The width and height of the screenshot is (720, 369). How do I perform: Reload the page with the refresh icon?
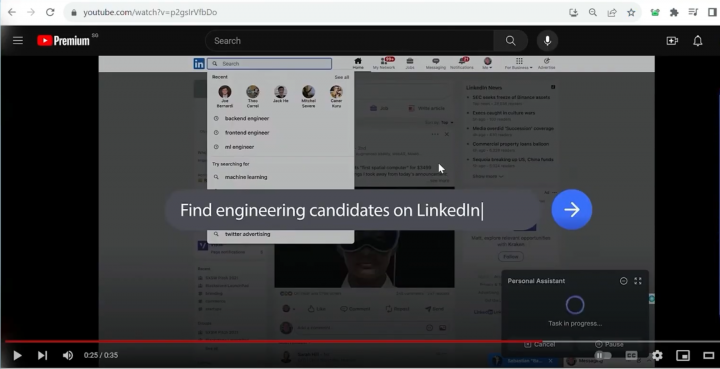[x=50, y=12]
